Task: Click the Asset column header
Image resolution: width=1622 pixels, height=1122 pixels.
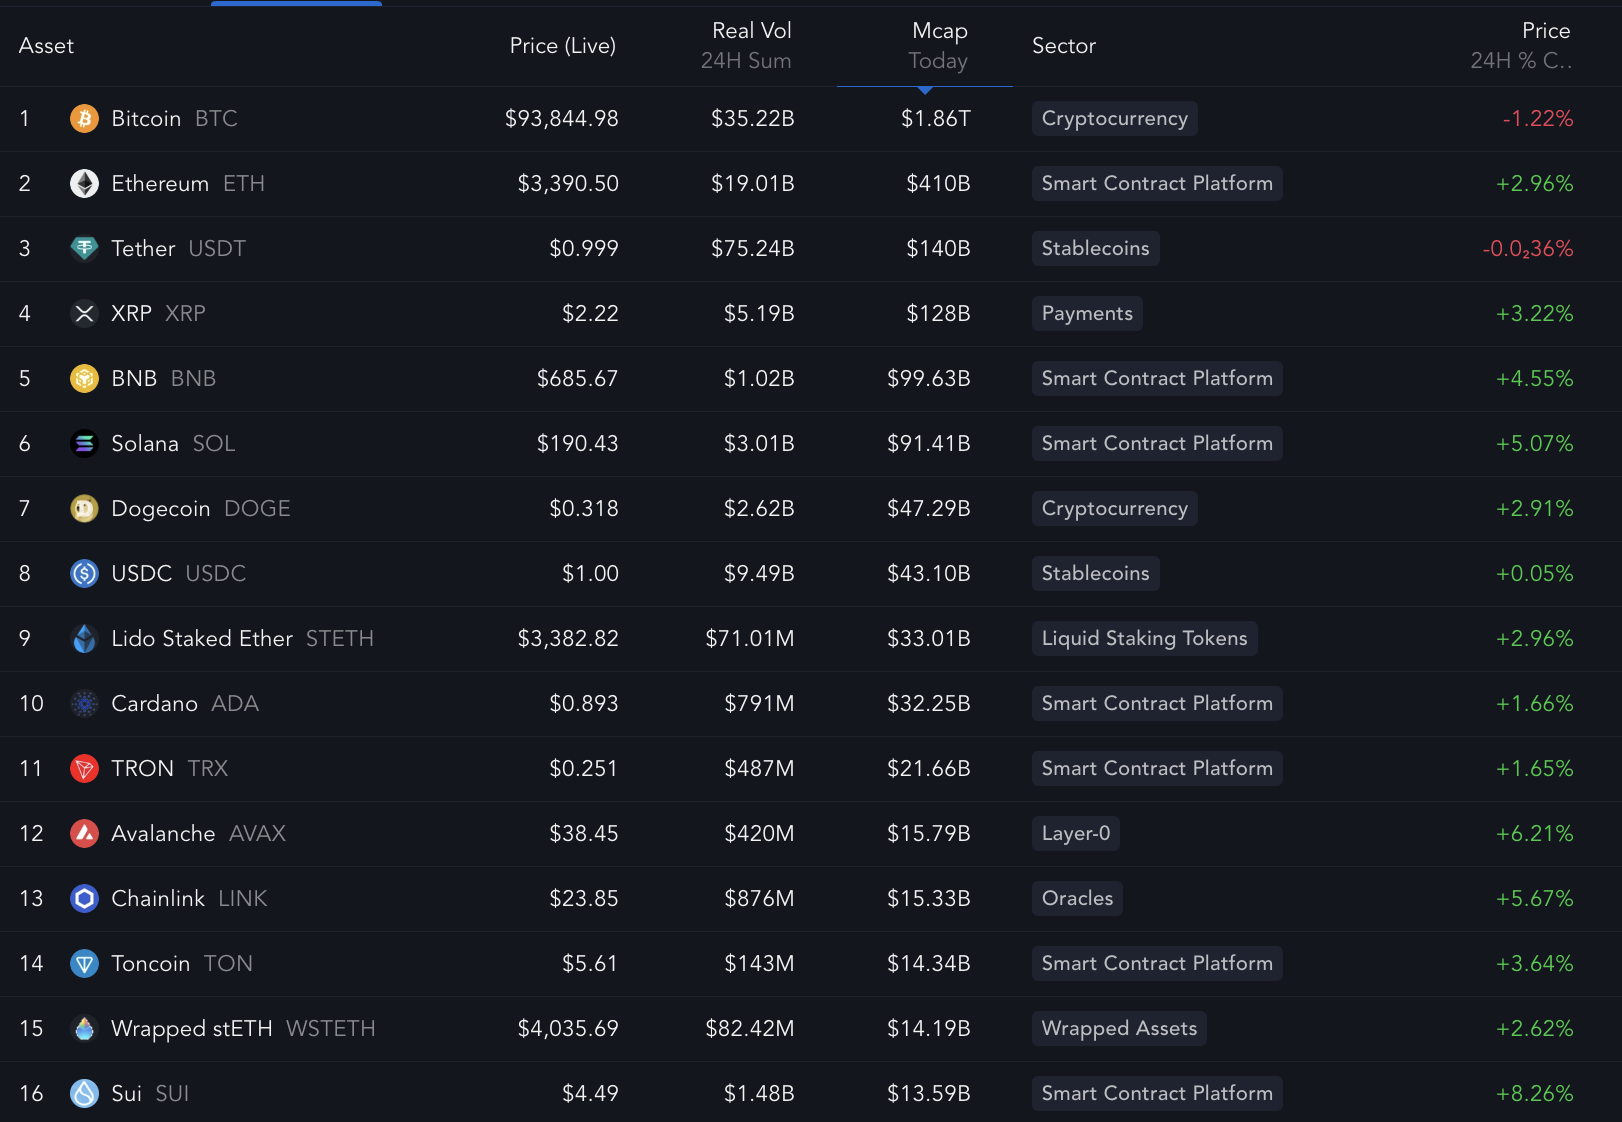Action: (46, 46)
